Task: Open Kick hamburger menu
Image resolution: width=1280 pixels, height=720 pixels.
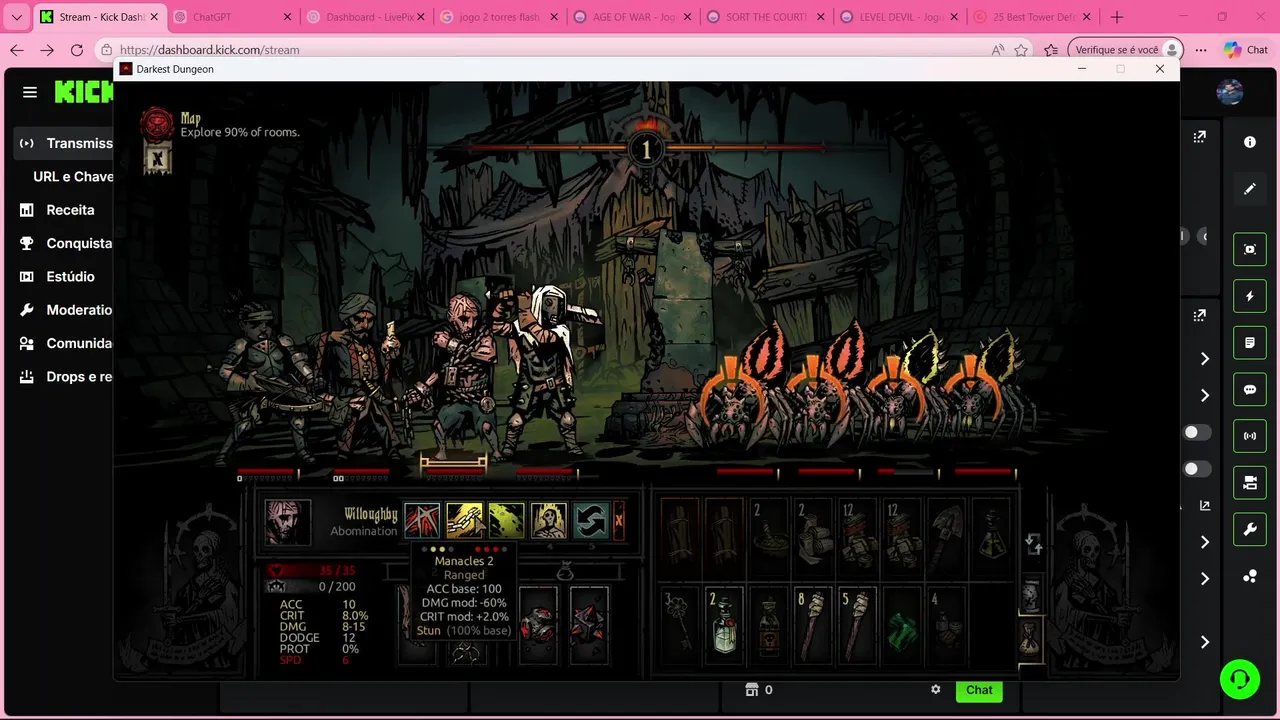Action: coord(30,92)
